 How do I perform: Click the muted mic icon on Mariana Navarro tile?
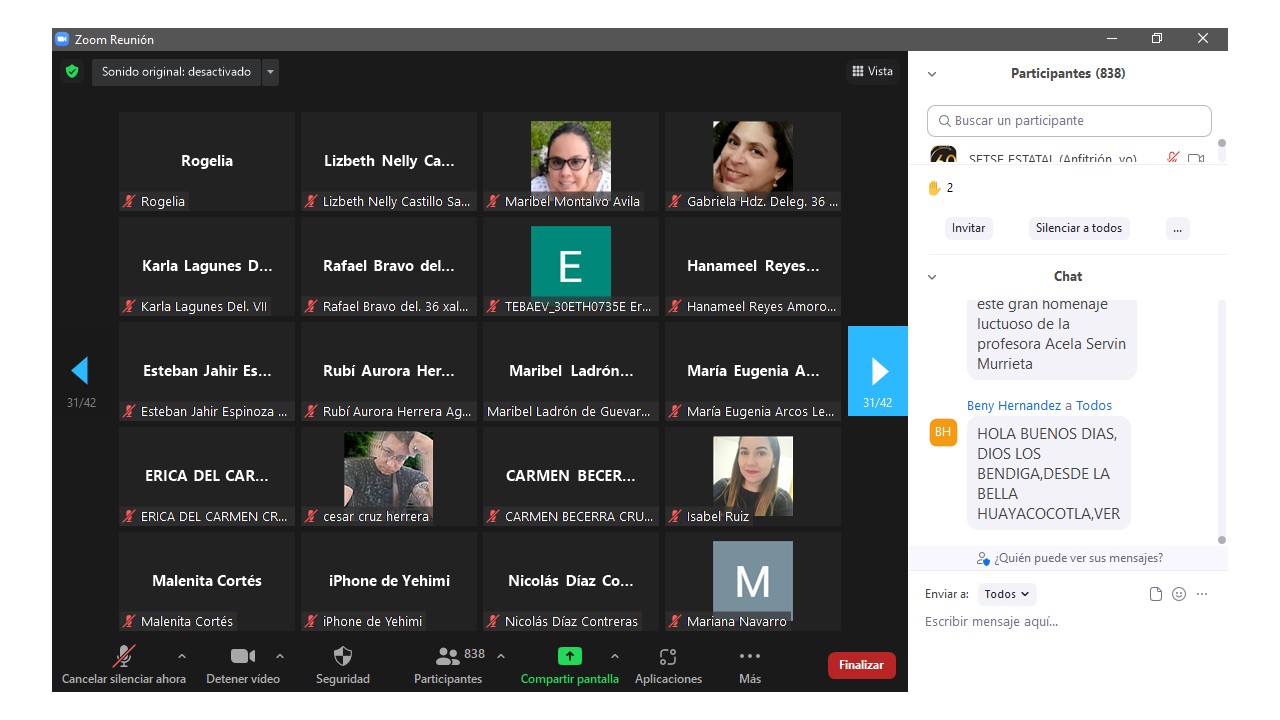click(x=675, y=621)
